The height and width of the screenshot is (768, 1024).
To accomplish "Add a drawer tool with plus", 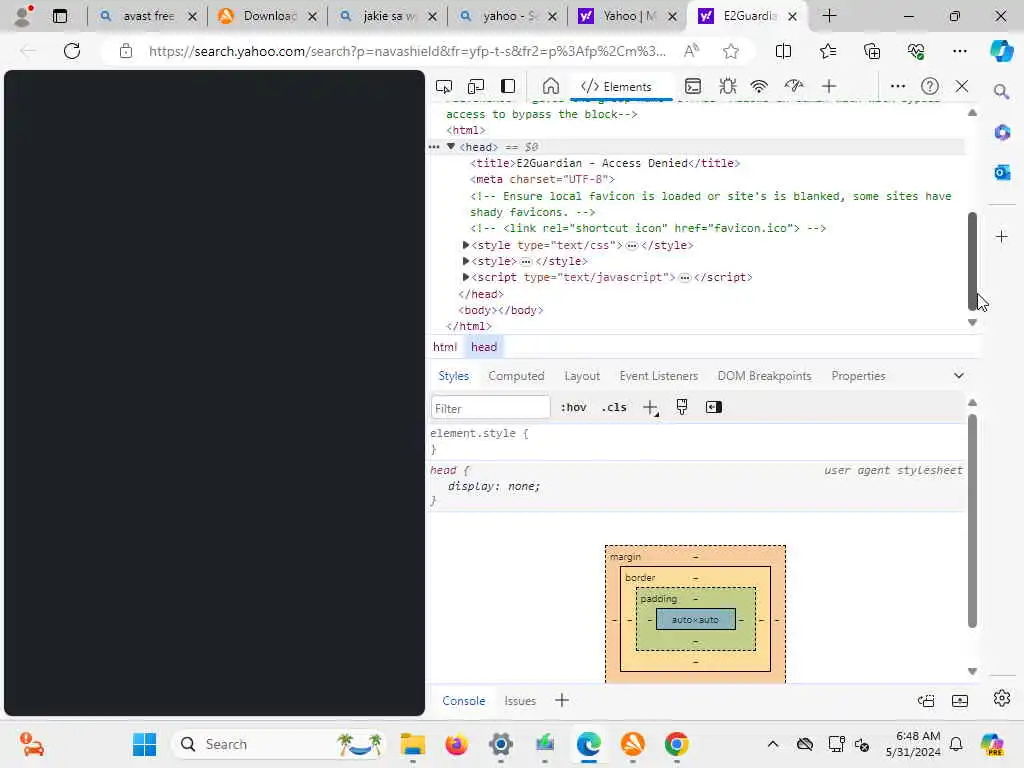I will tap(562, 700).
